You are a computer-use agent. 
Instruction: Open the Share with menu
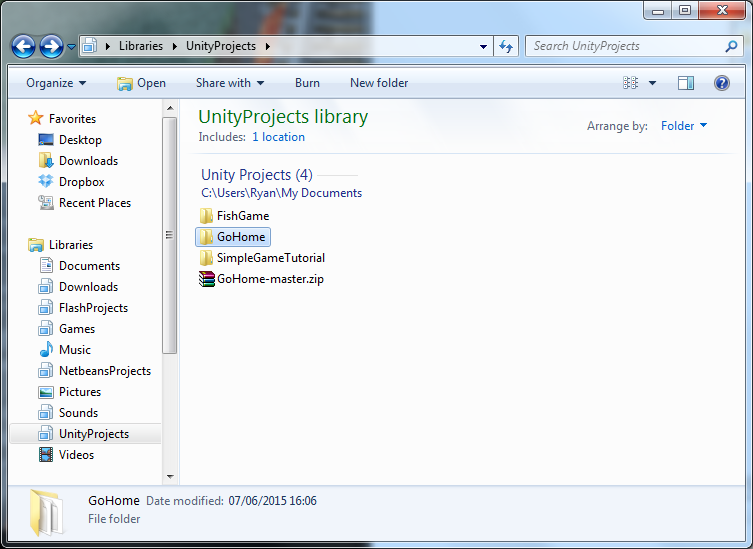pyautogui.click(x=230, y=83)
